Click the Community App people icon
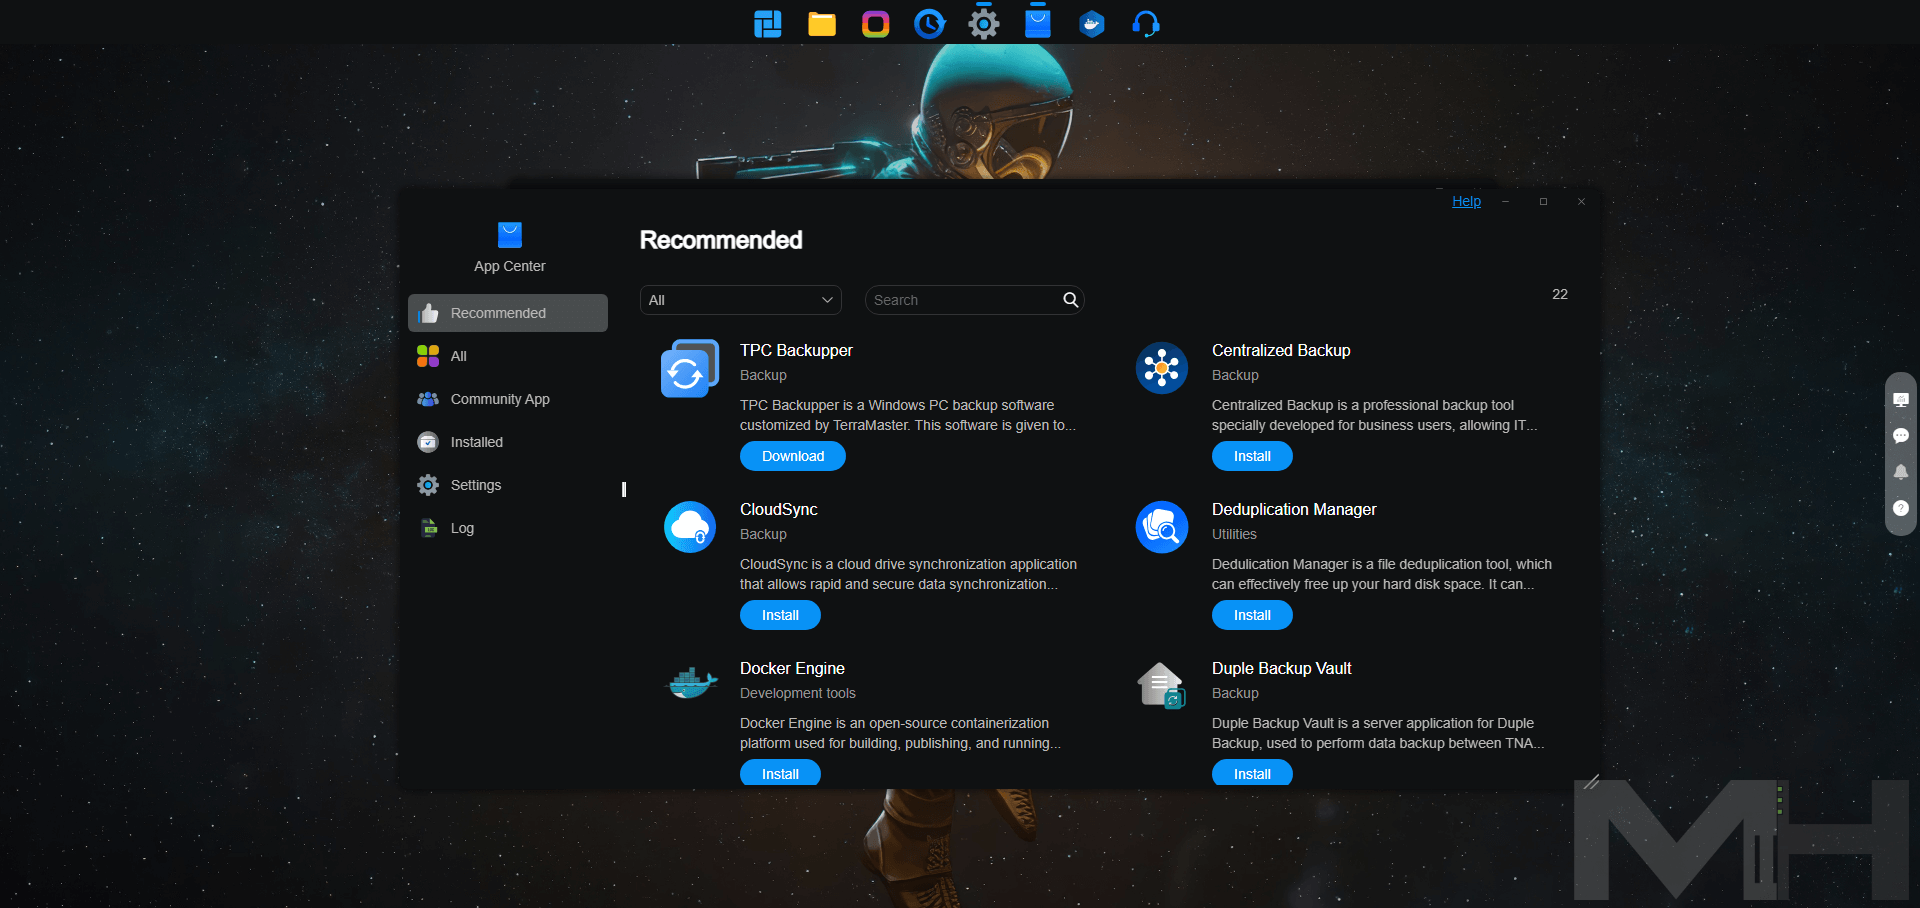The height and width of the screenshot is (908, 1920). click(x=428, y=399)
